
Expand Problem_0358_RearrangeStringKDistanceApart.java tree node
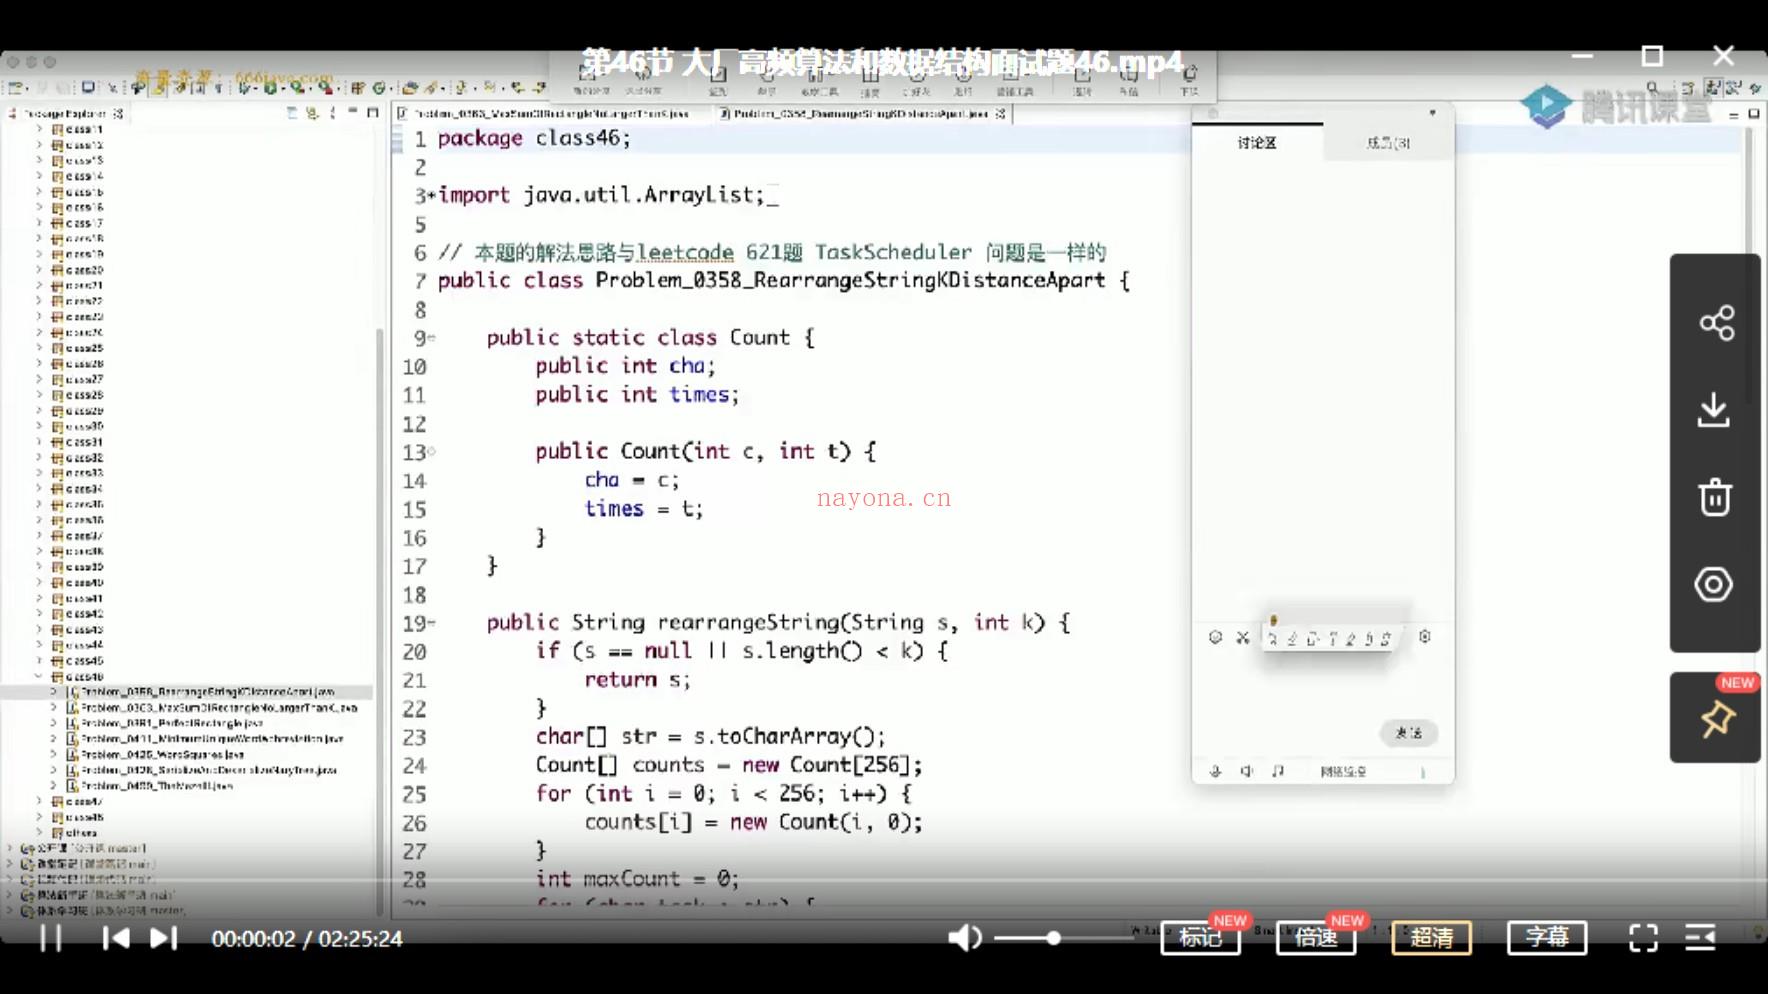(54, 692)
